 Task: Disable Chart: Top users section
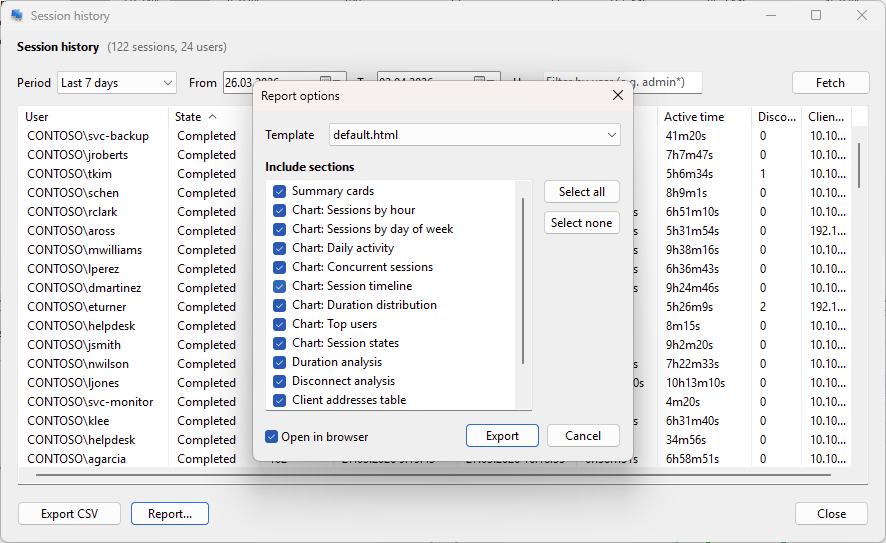point(280,324)
